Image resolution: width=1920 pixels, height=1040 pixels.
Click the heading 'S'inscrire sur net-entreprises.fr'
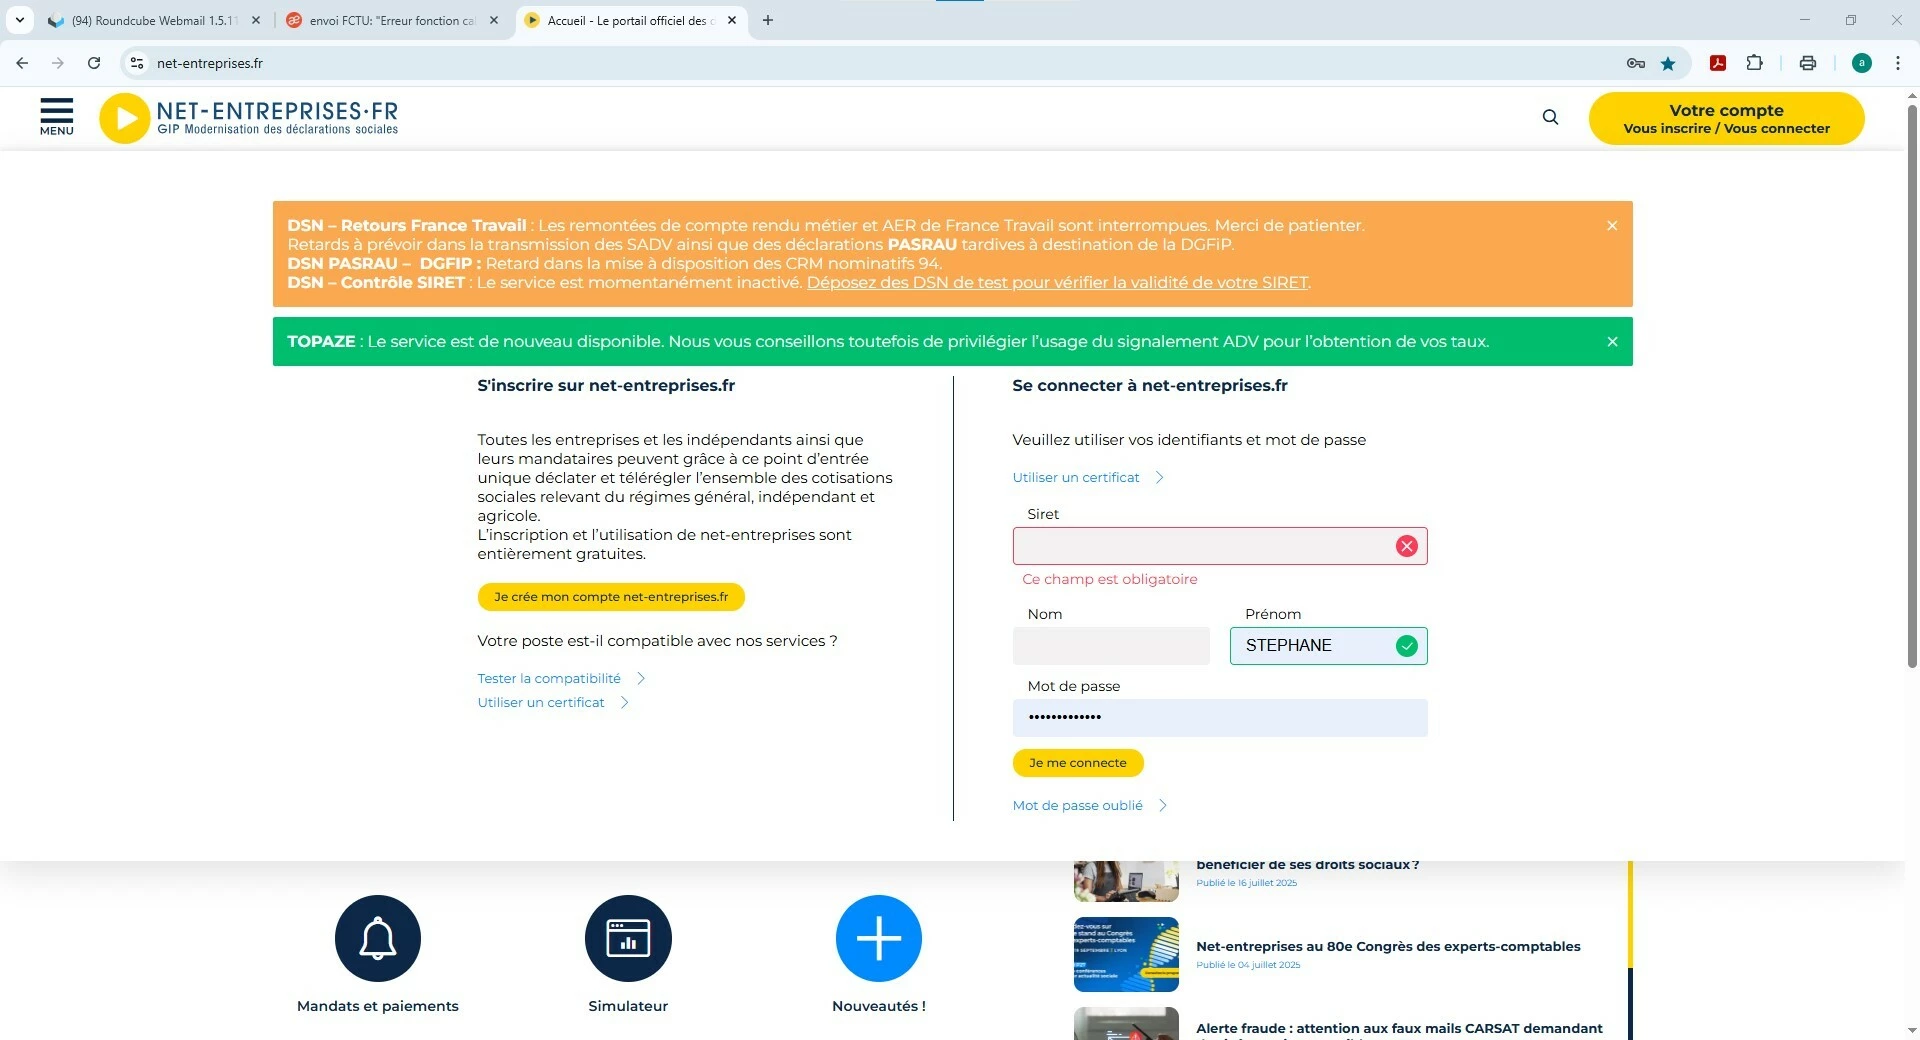tap(606, 386)
